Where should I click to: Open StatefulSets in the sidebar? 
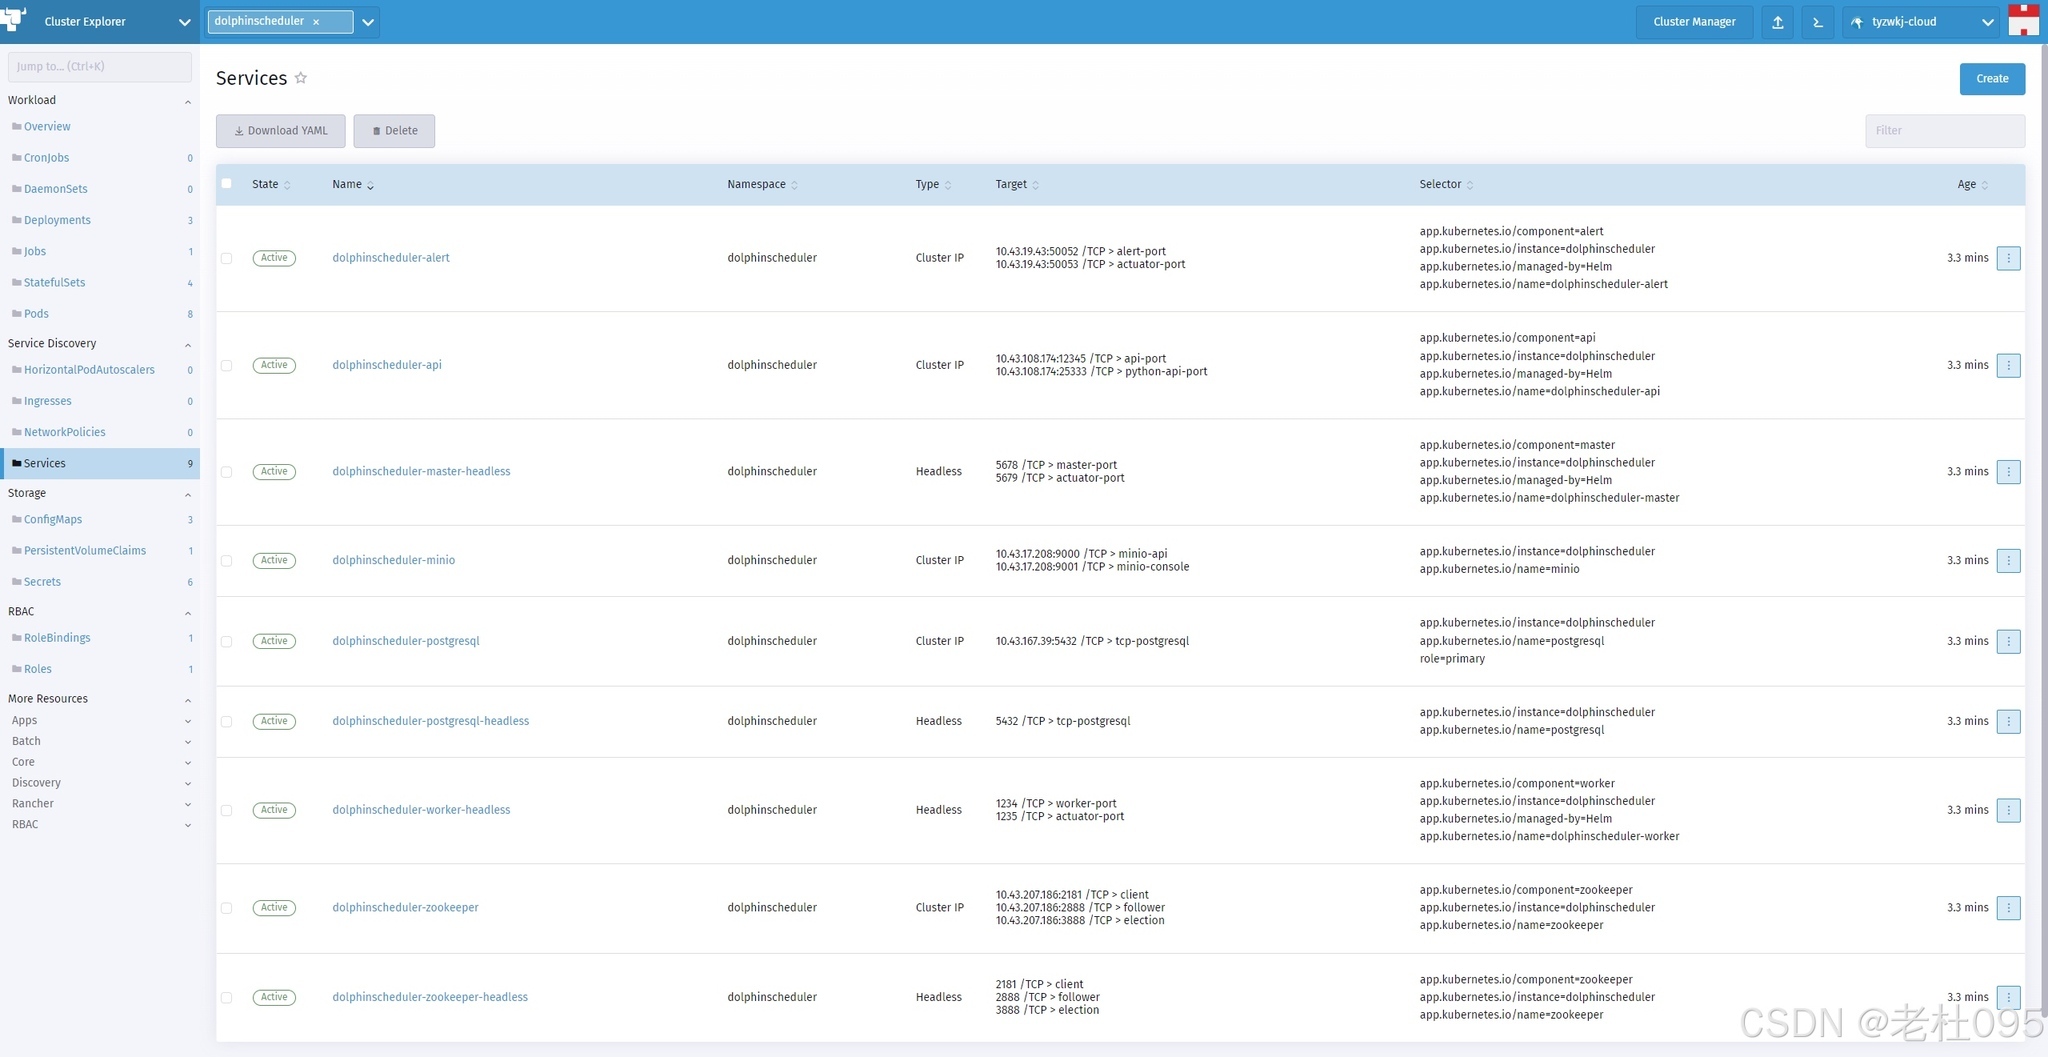click(54, 282)
